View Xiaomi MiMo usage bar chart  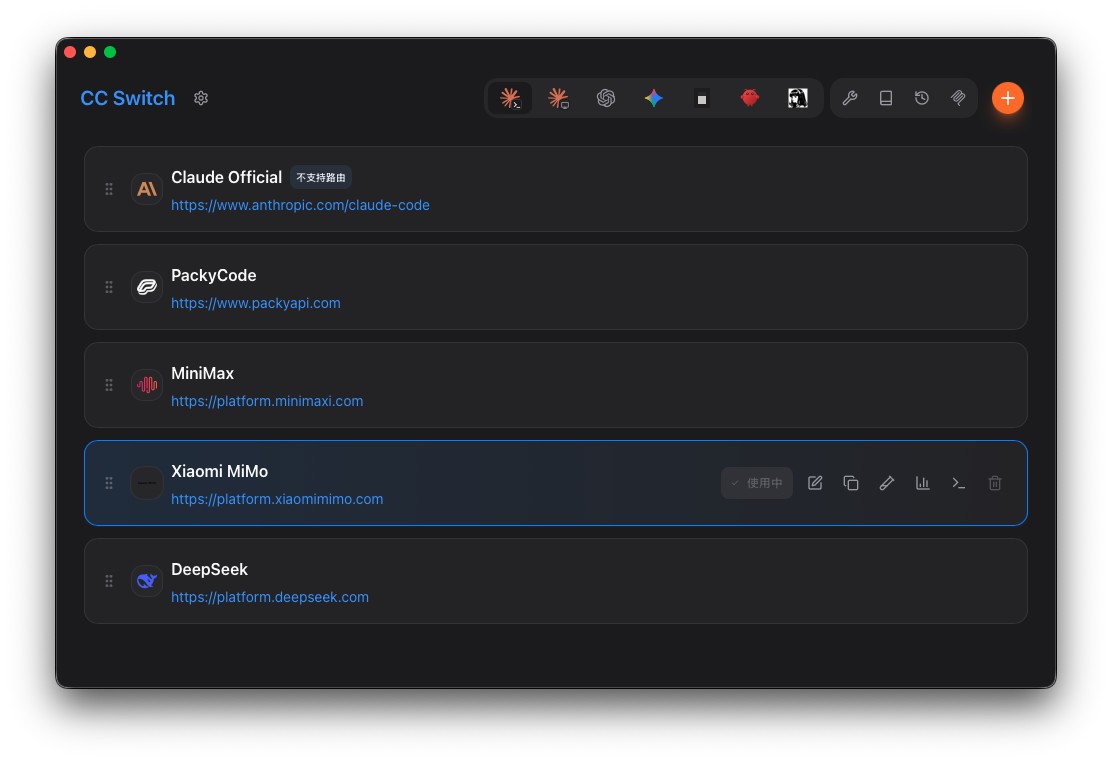[x=923, y=483]
